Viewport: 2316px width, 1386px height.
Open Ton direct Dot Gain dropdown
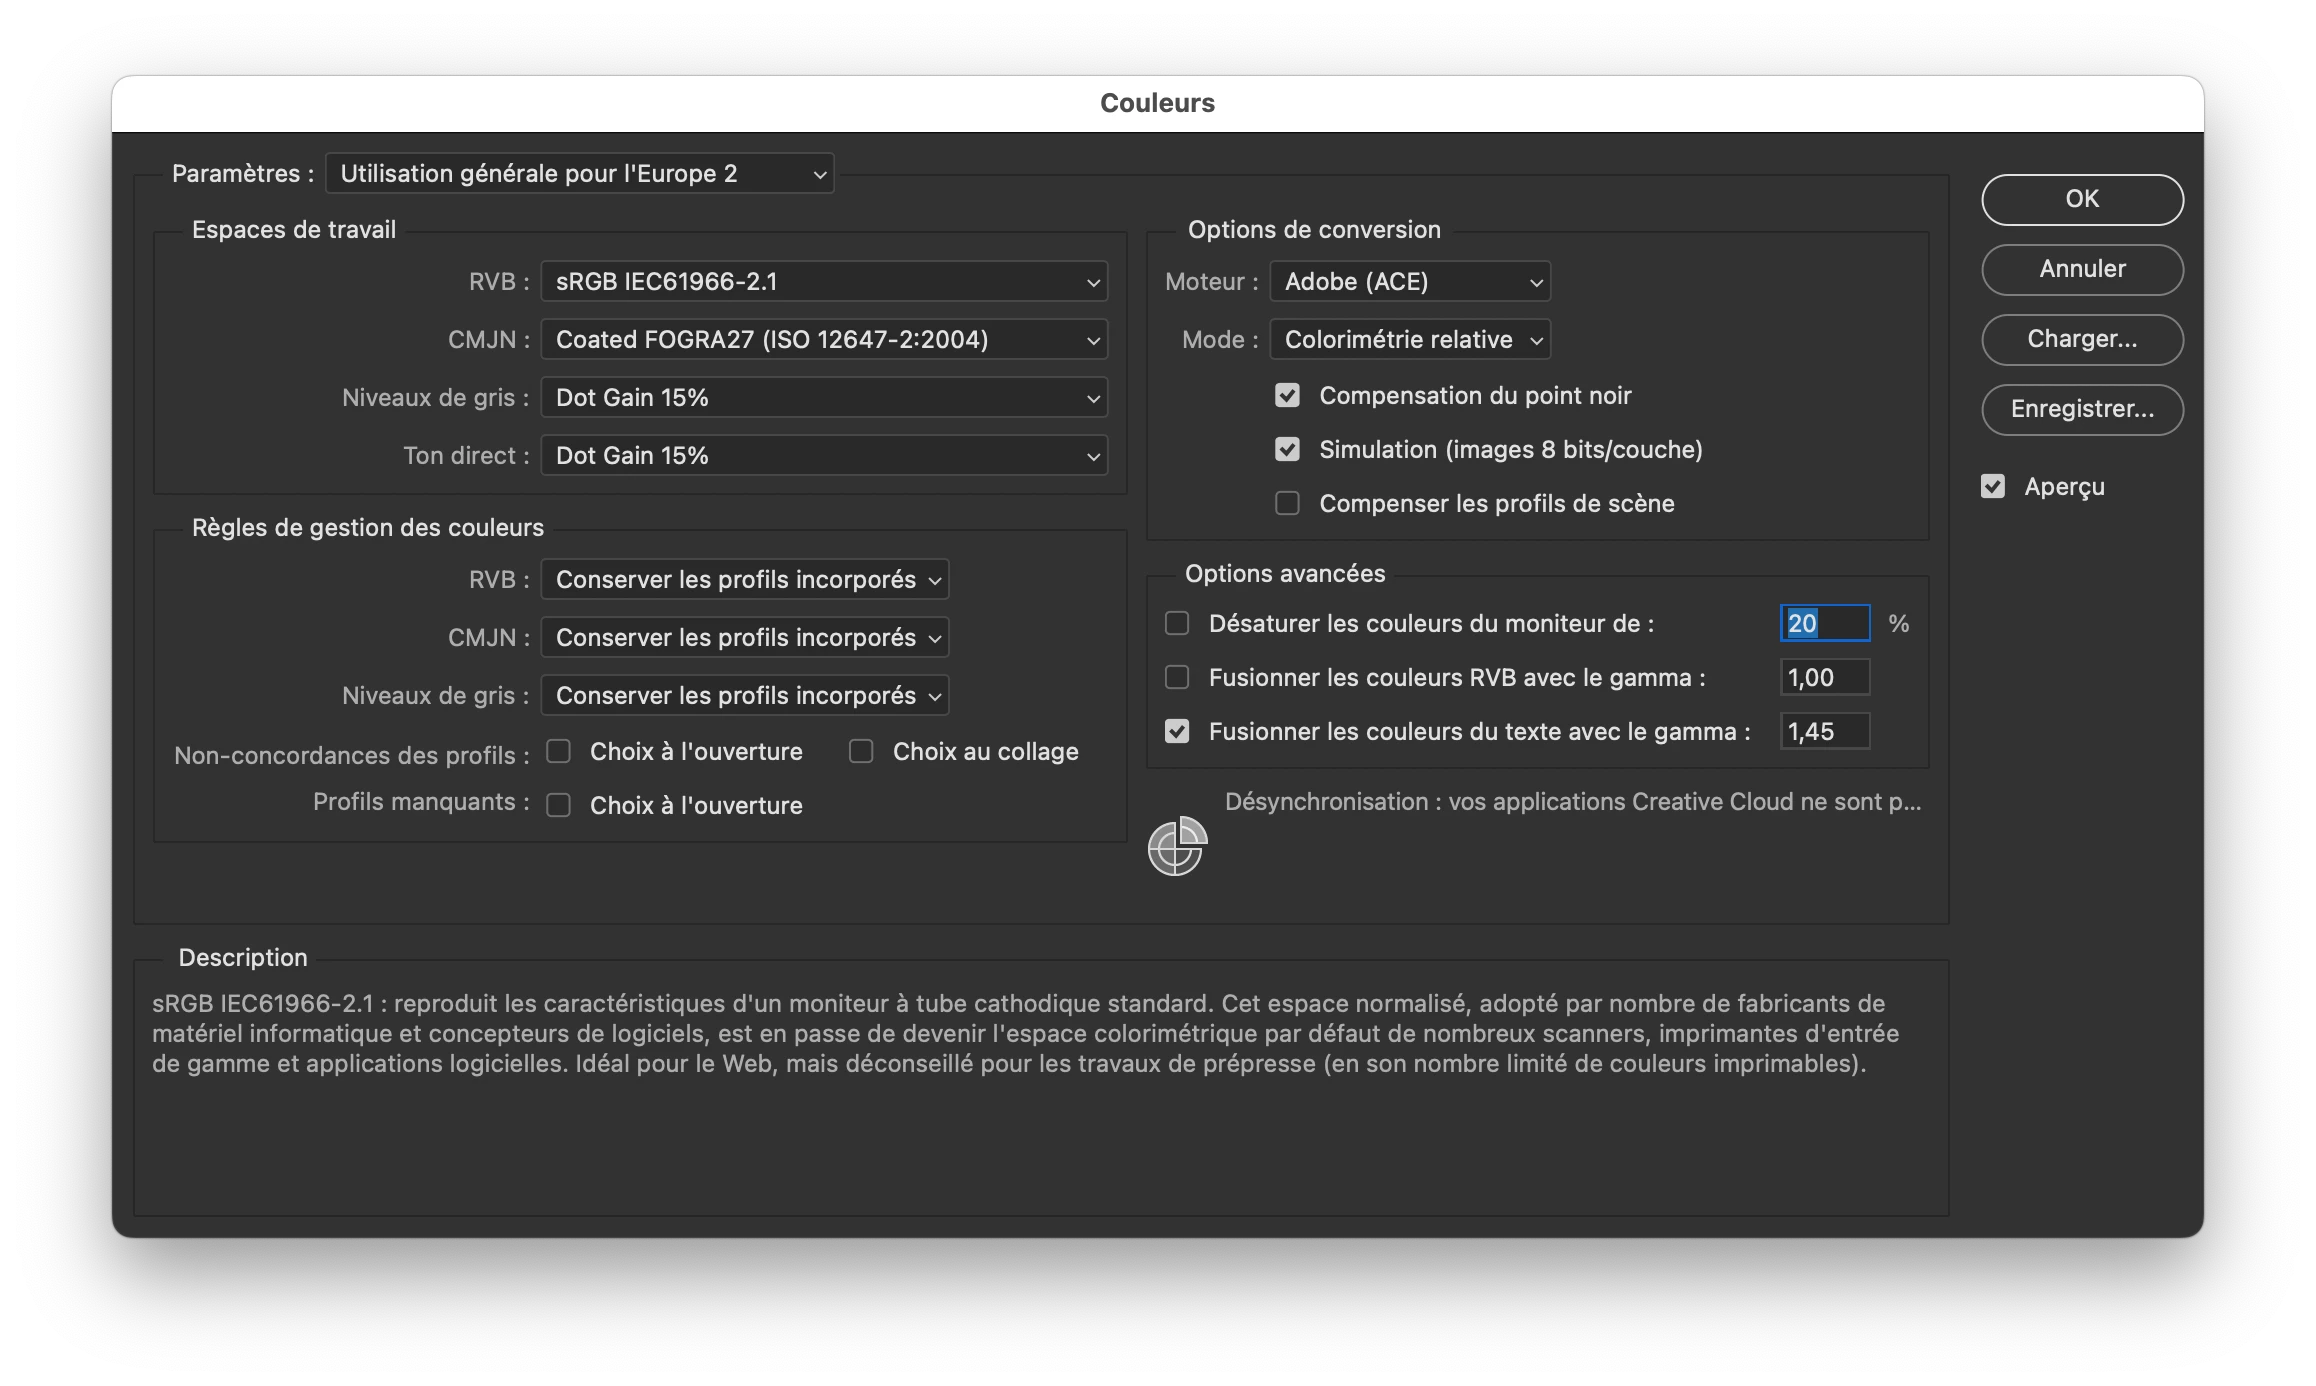click(824, 456)
